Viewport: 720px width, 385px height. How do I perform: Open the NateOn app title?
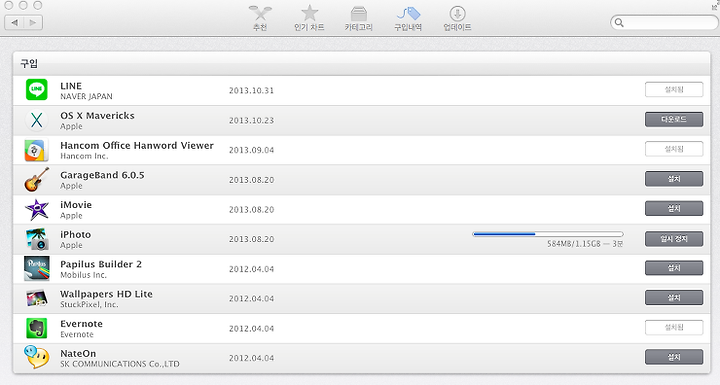(x=78, y=354)
